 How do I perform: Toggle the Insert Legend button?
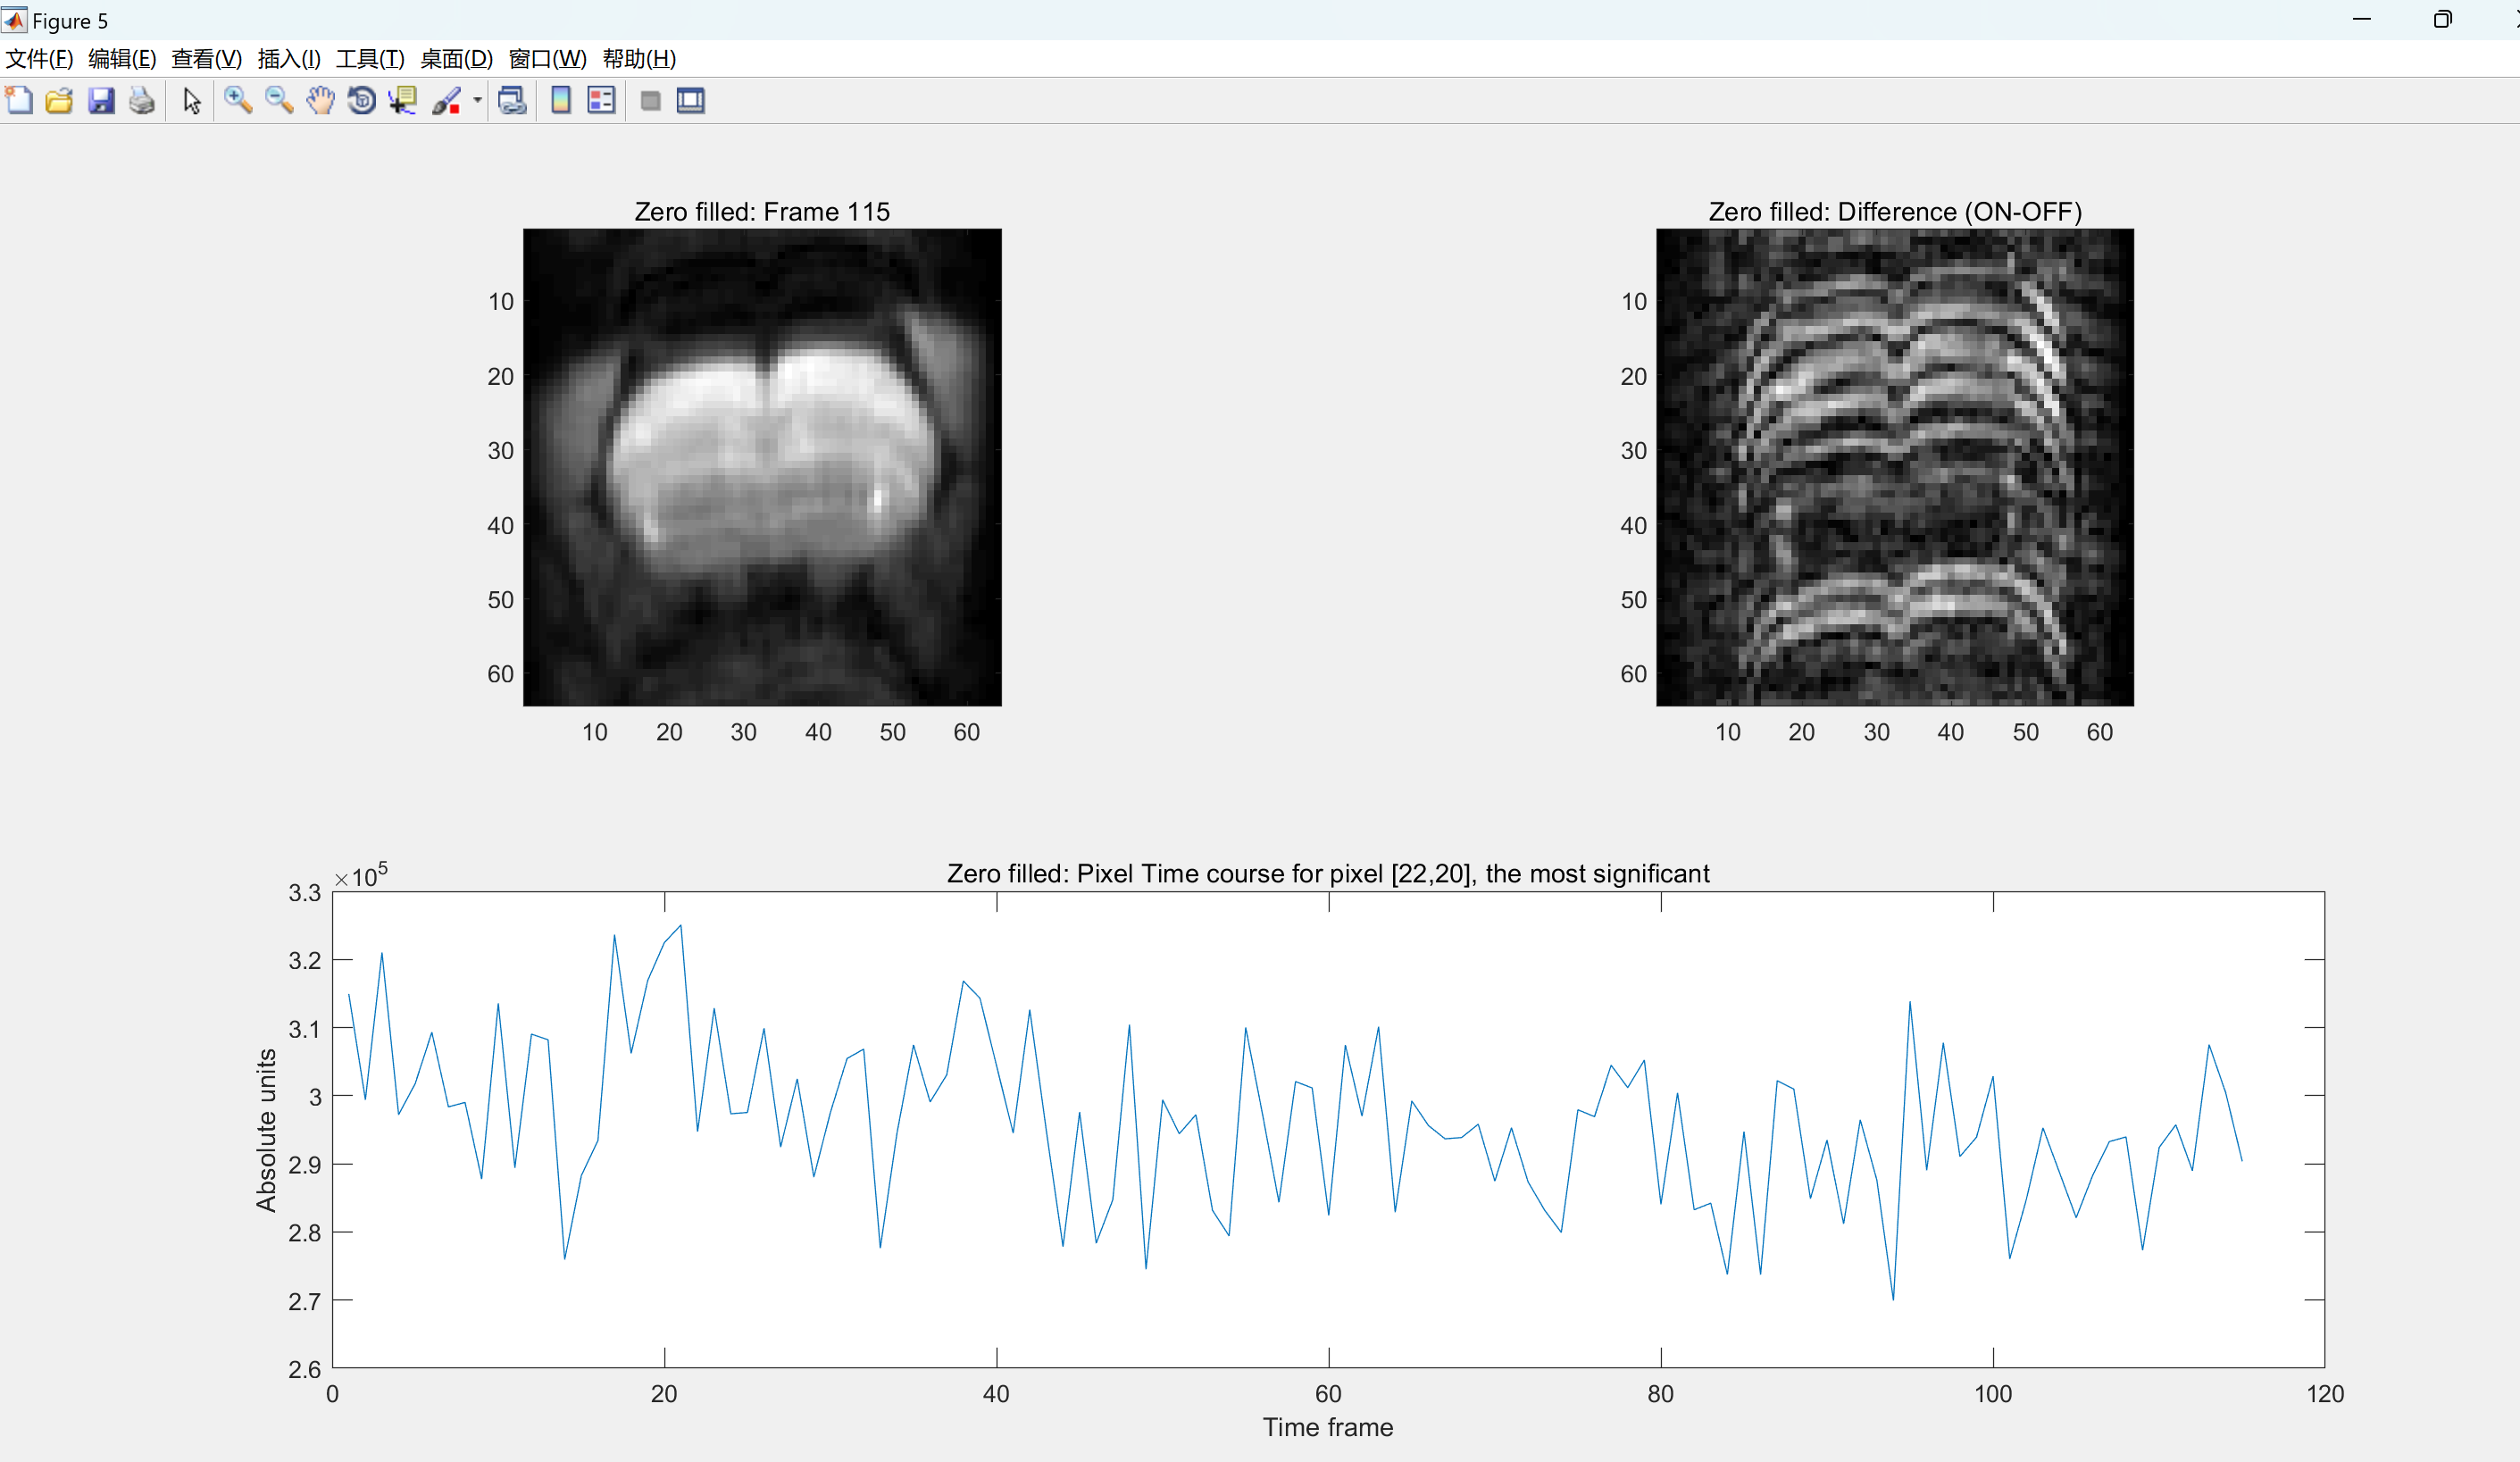point(601,100)
